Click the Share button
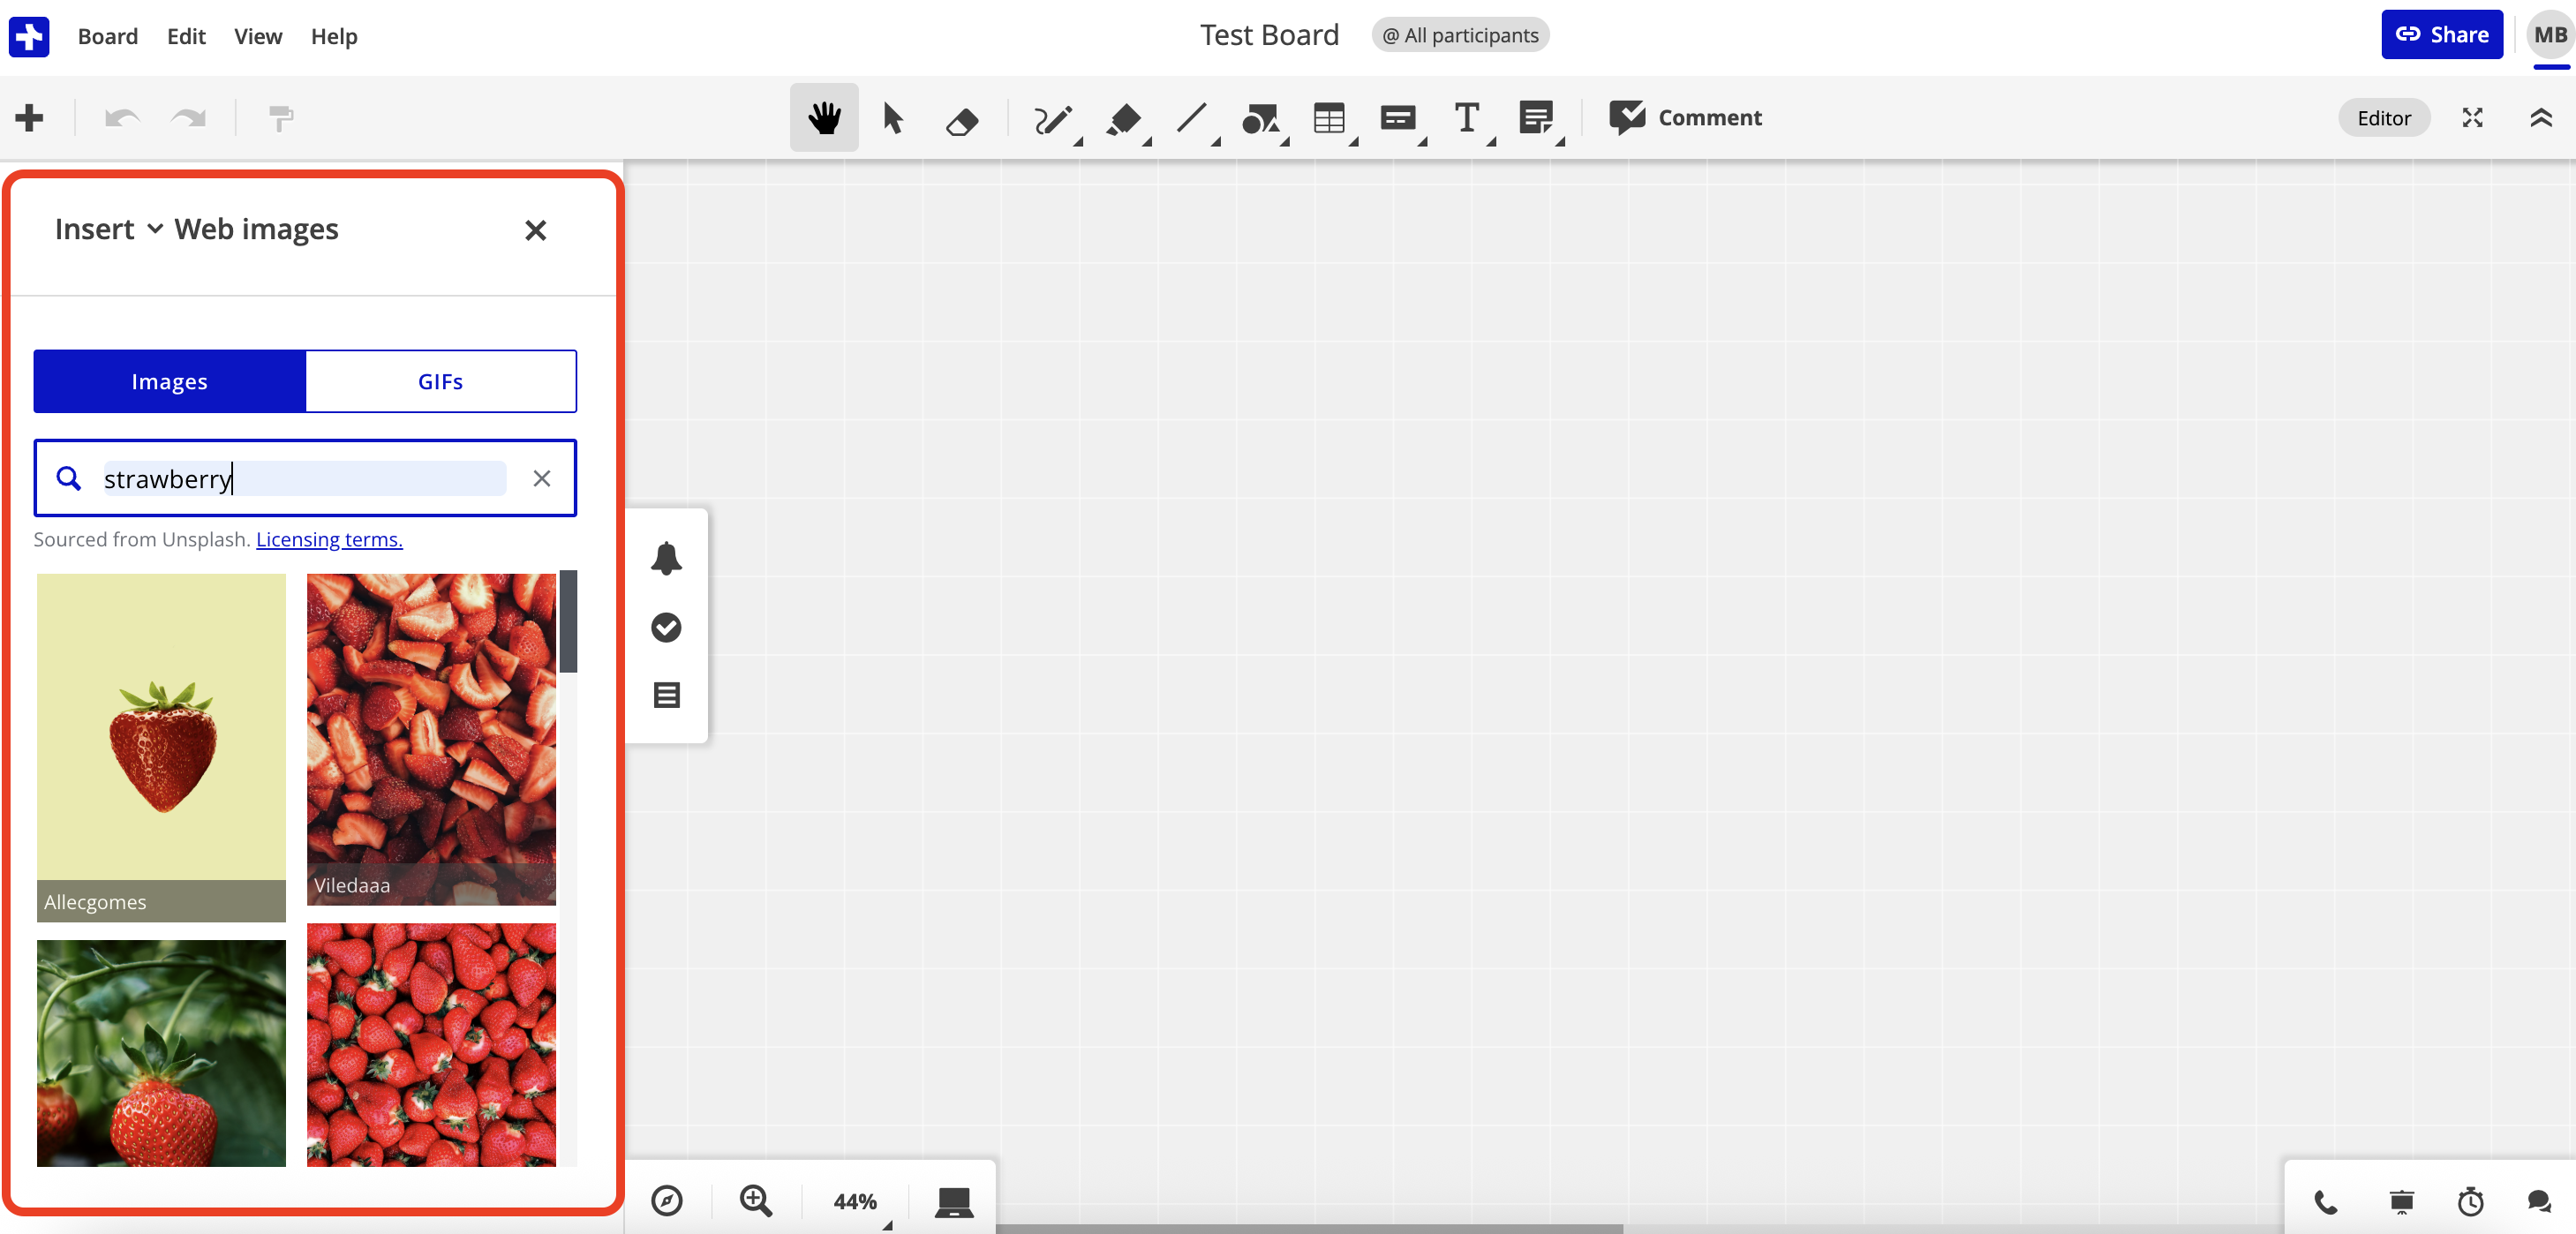This screenshot has height=1234, width=2576. (x=2443, y=33)
